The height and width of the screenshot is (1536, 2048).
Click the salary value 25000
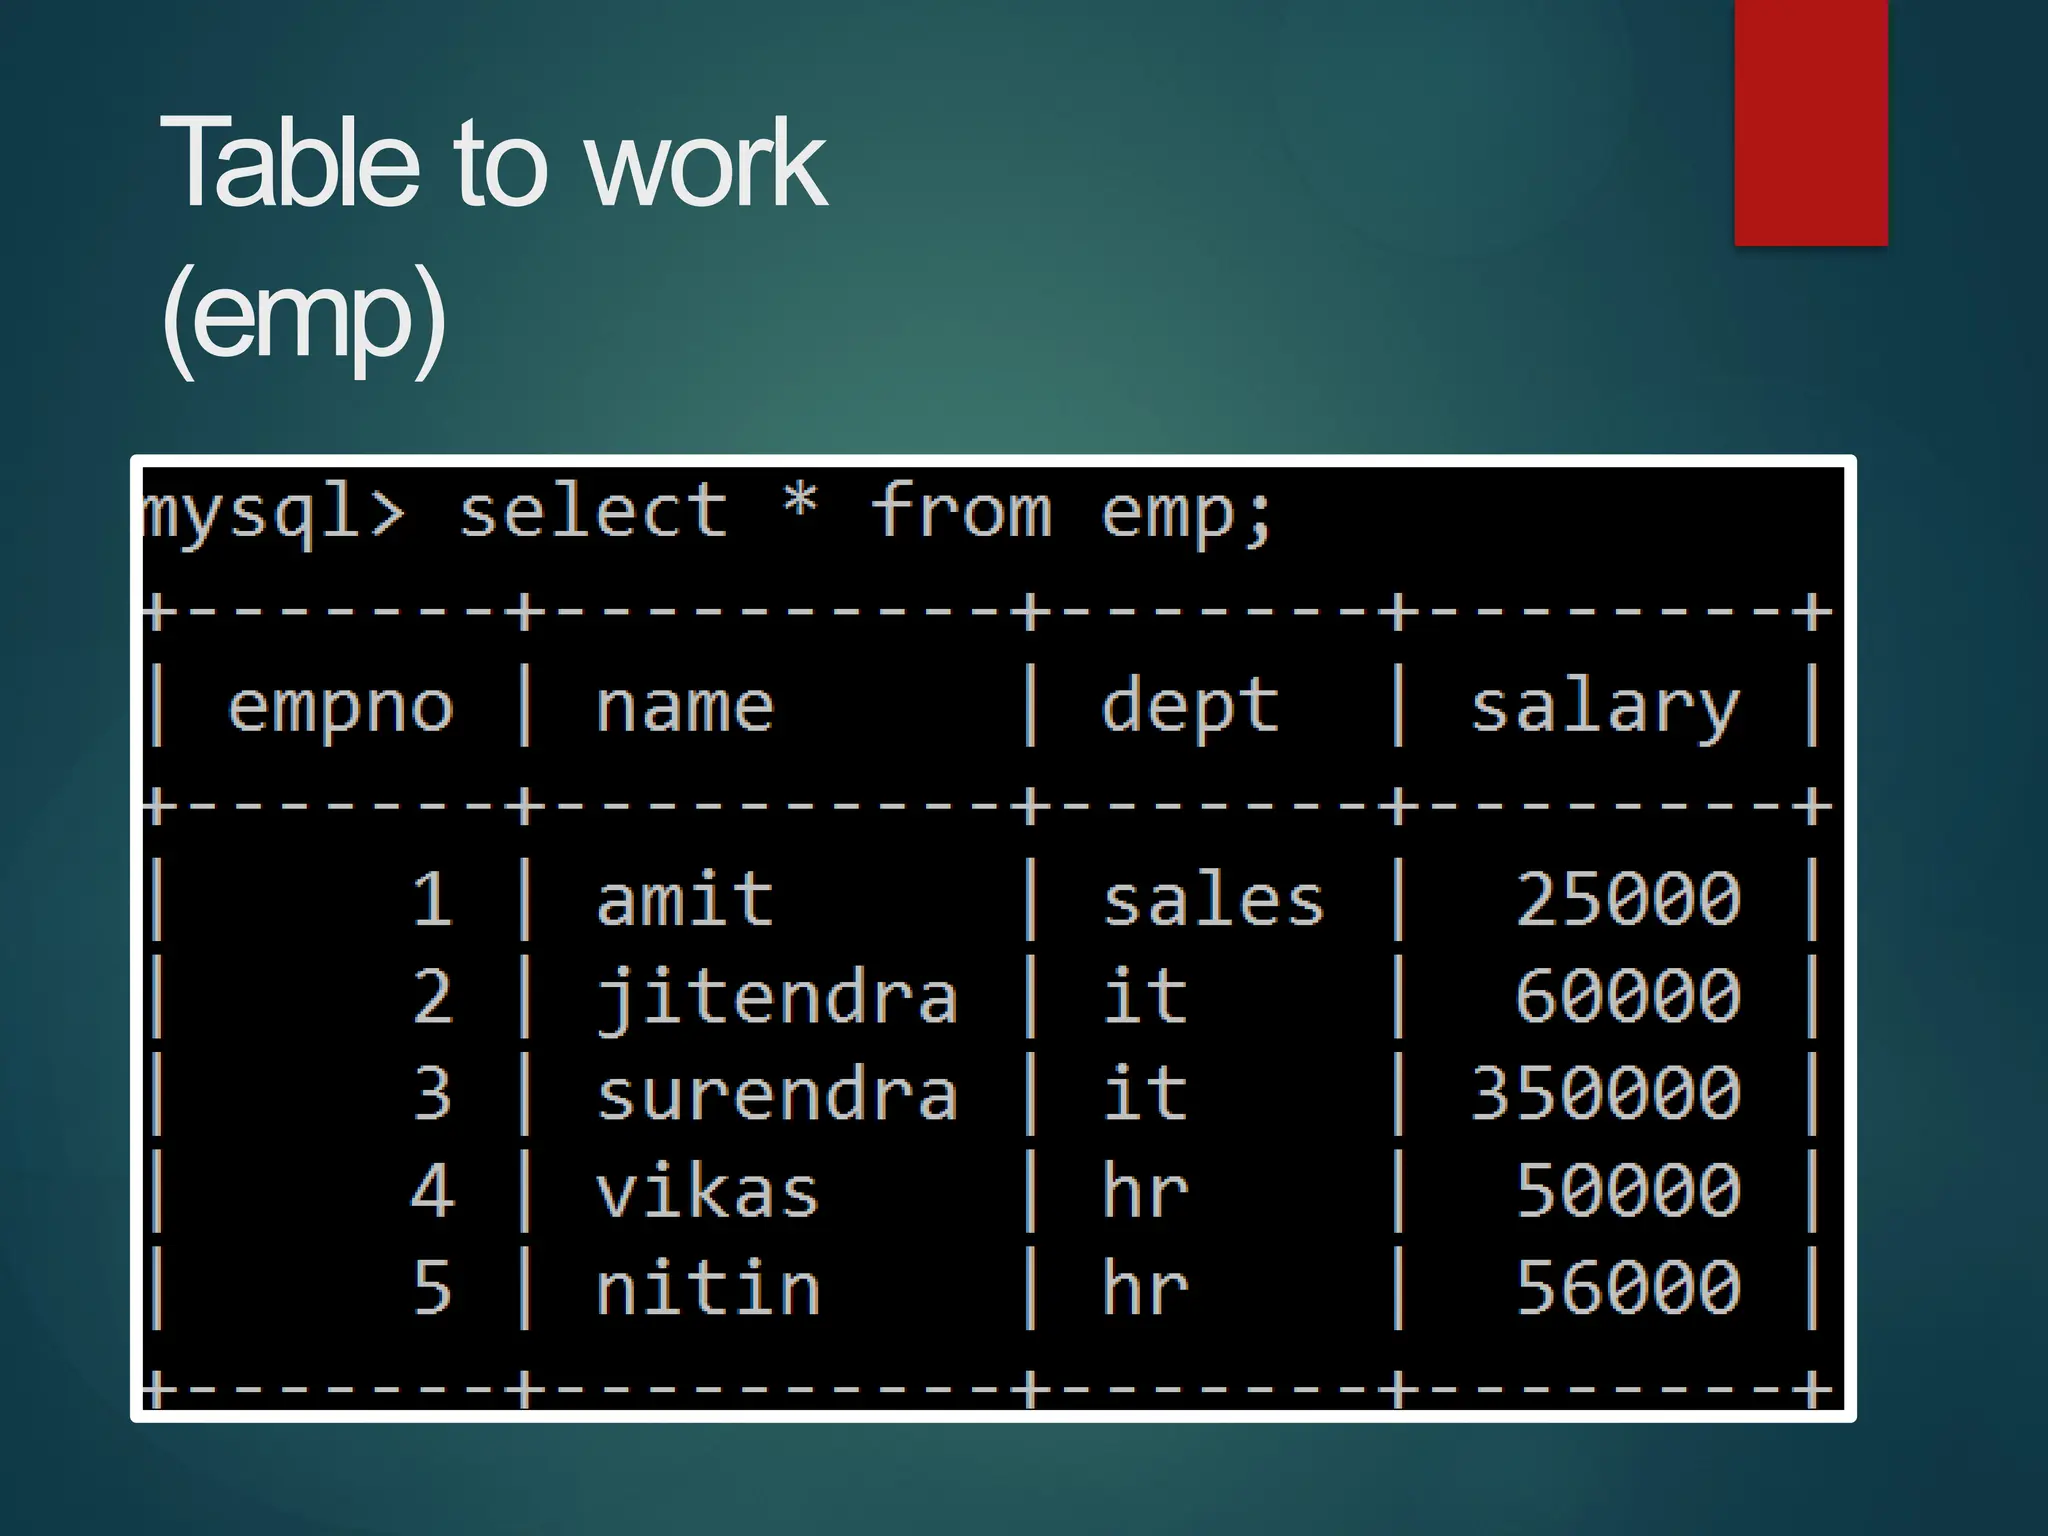1628,897
